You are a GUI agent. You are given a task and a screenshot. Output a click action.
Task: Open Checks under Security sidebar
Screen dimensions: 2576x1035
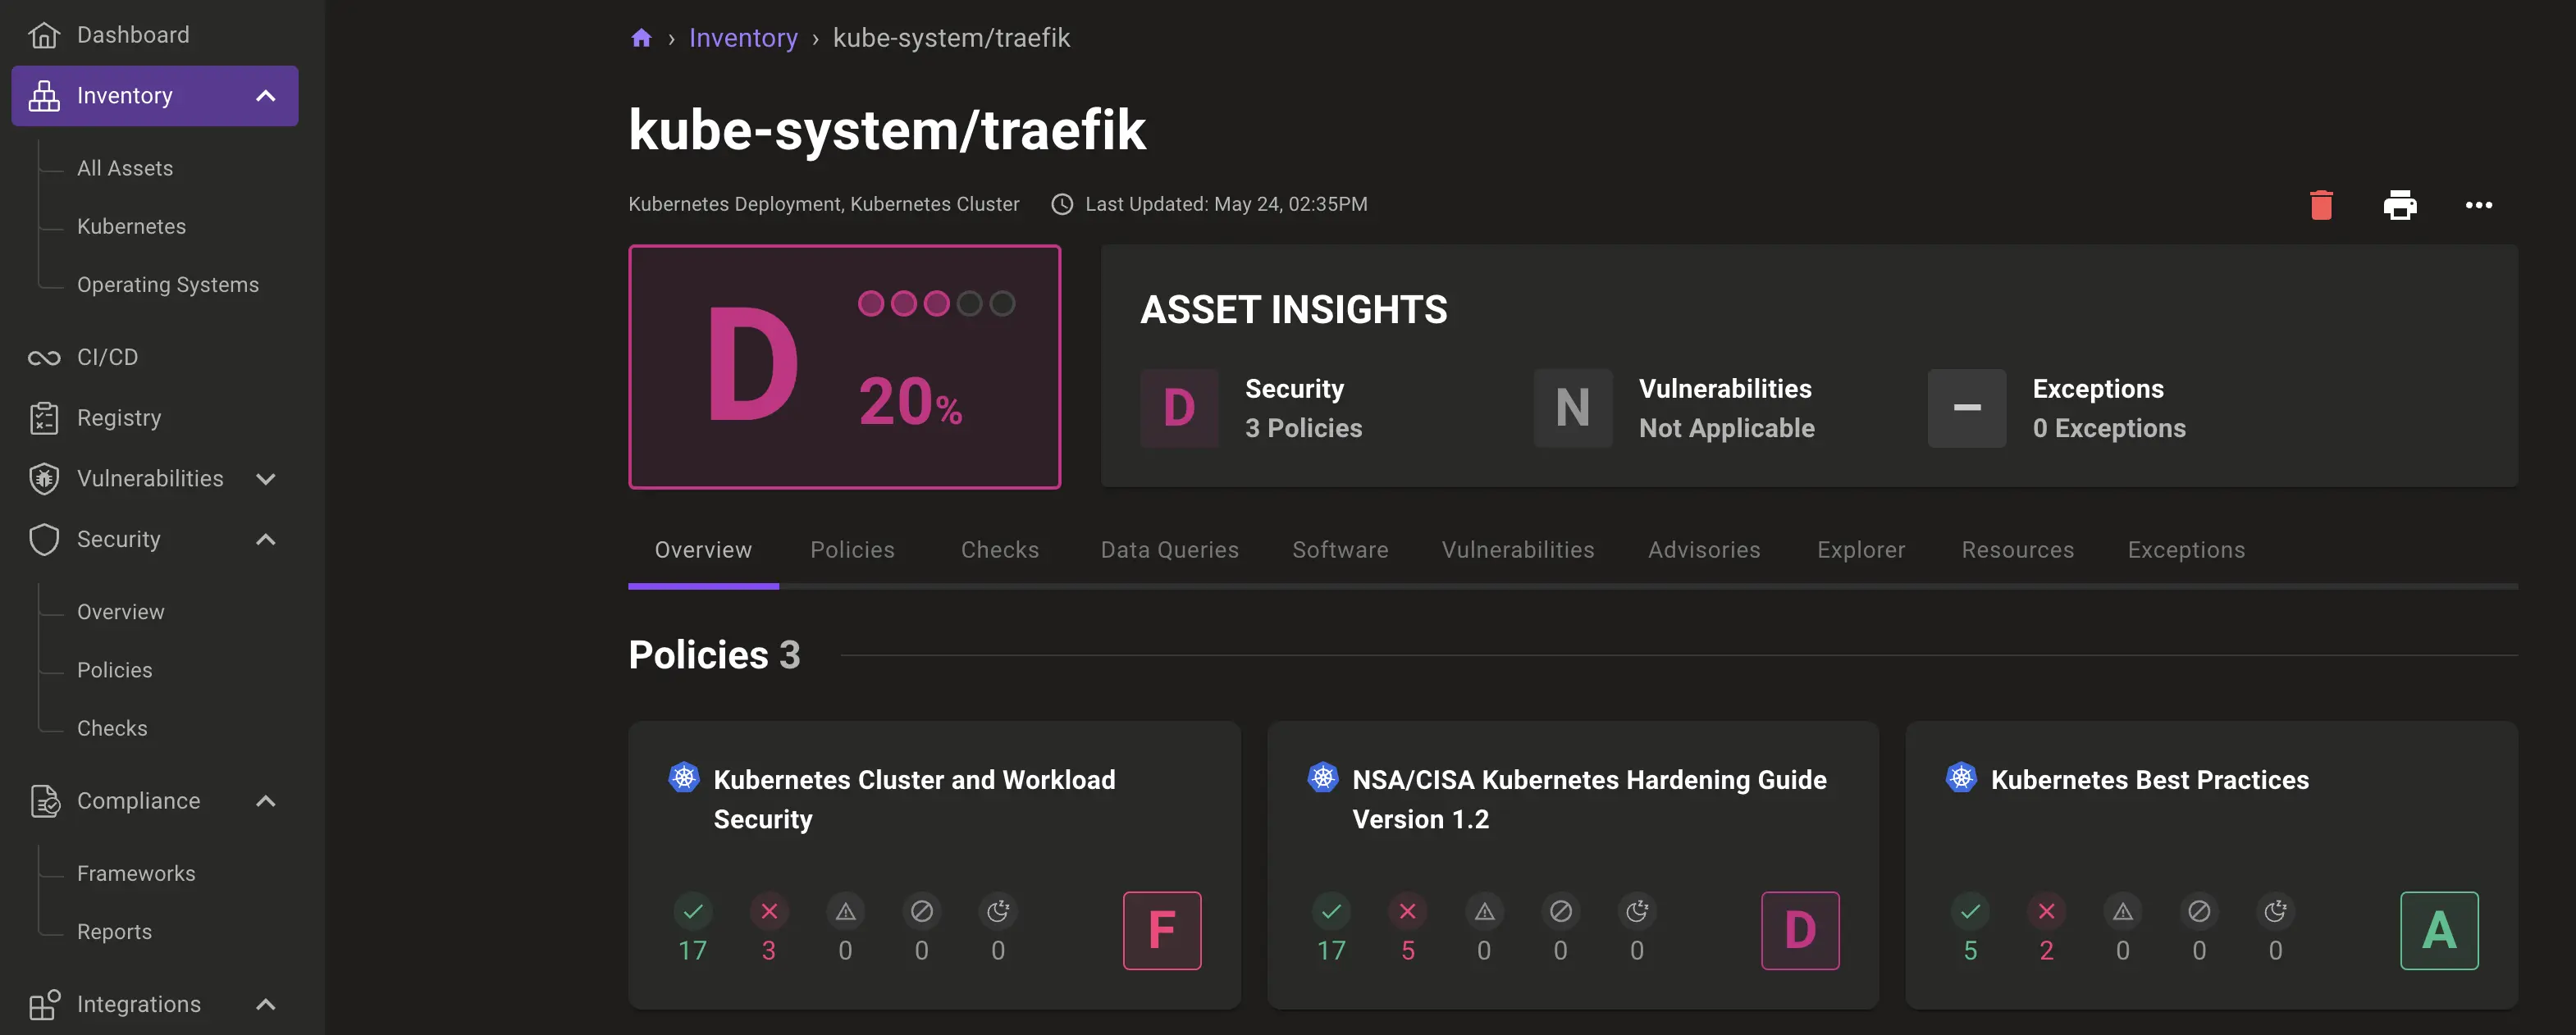tap(112, 728)
